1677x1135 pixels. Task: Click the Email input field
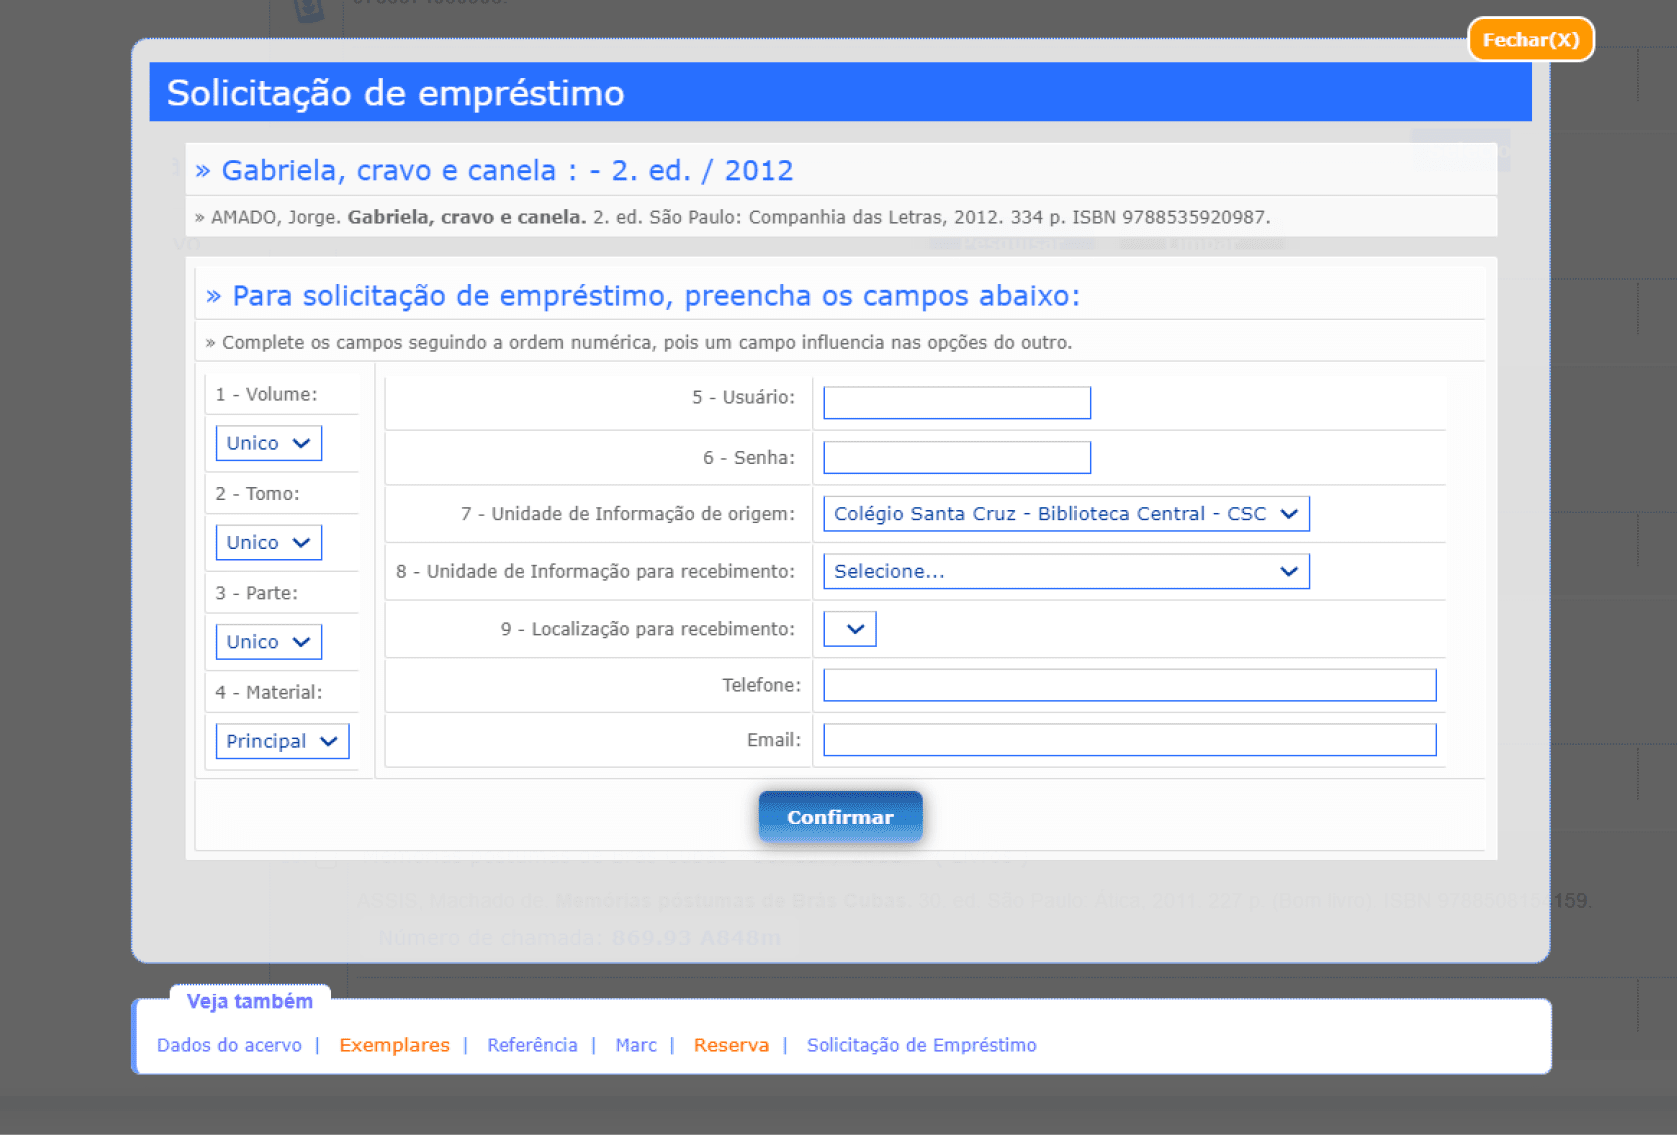point(1128,740)
